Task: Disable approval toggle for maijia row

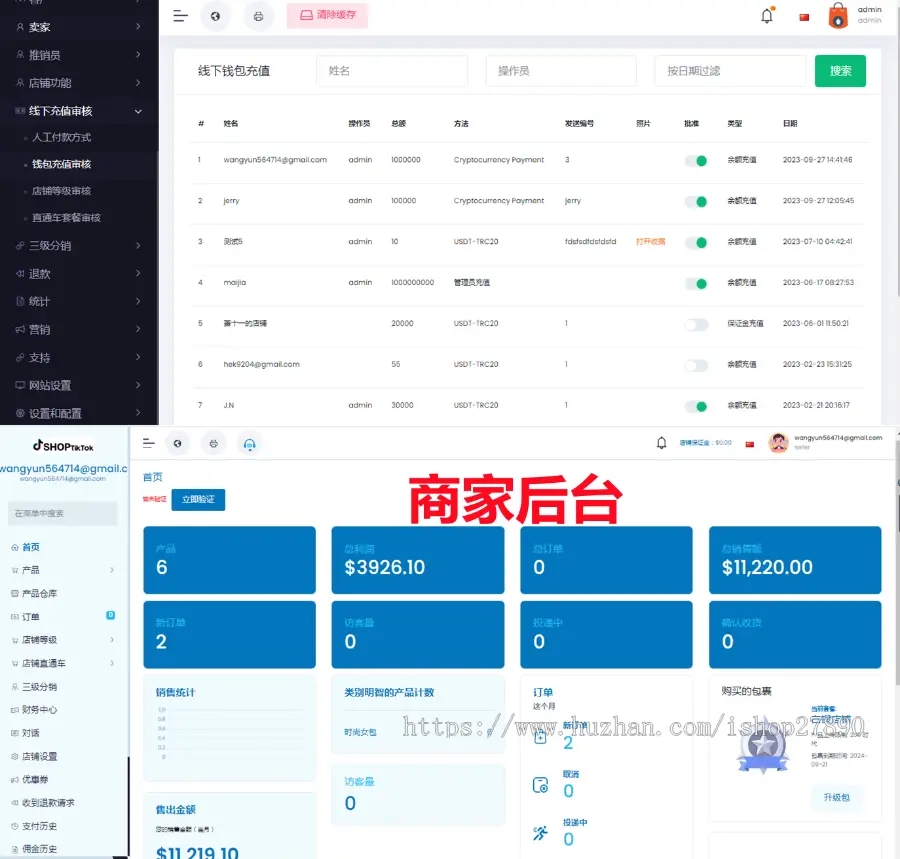Action: tap(696, 283)
